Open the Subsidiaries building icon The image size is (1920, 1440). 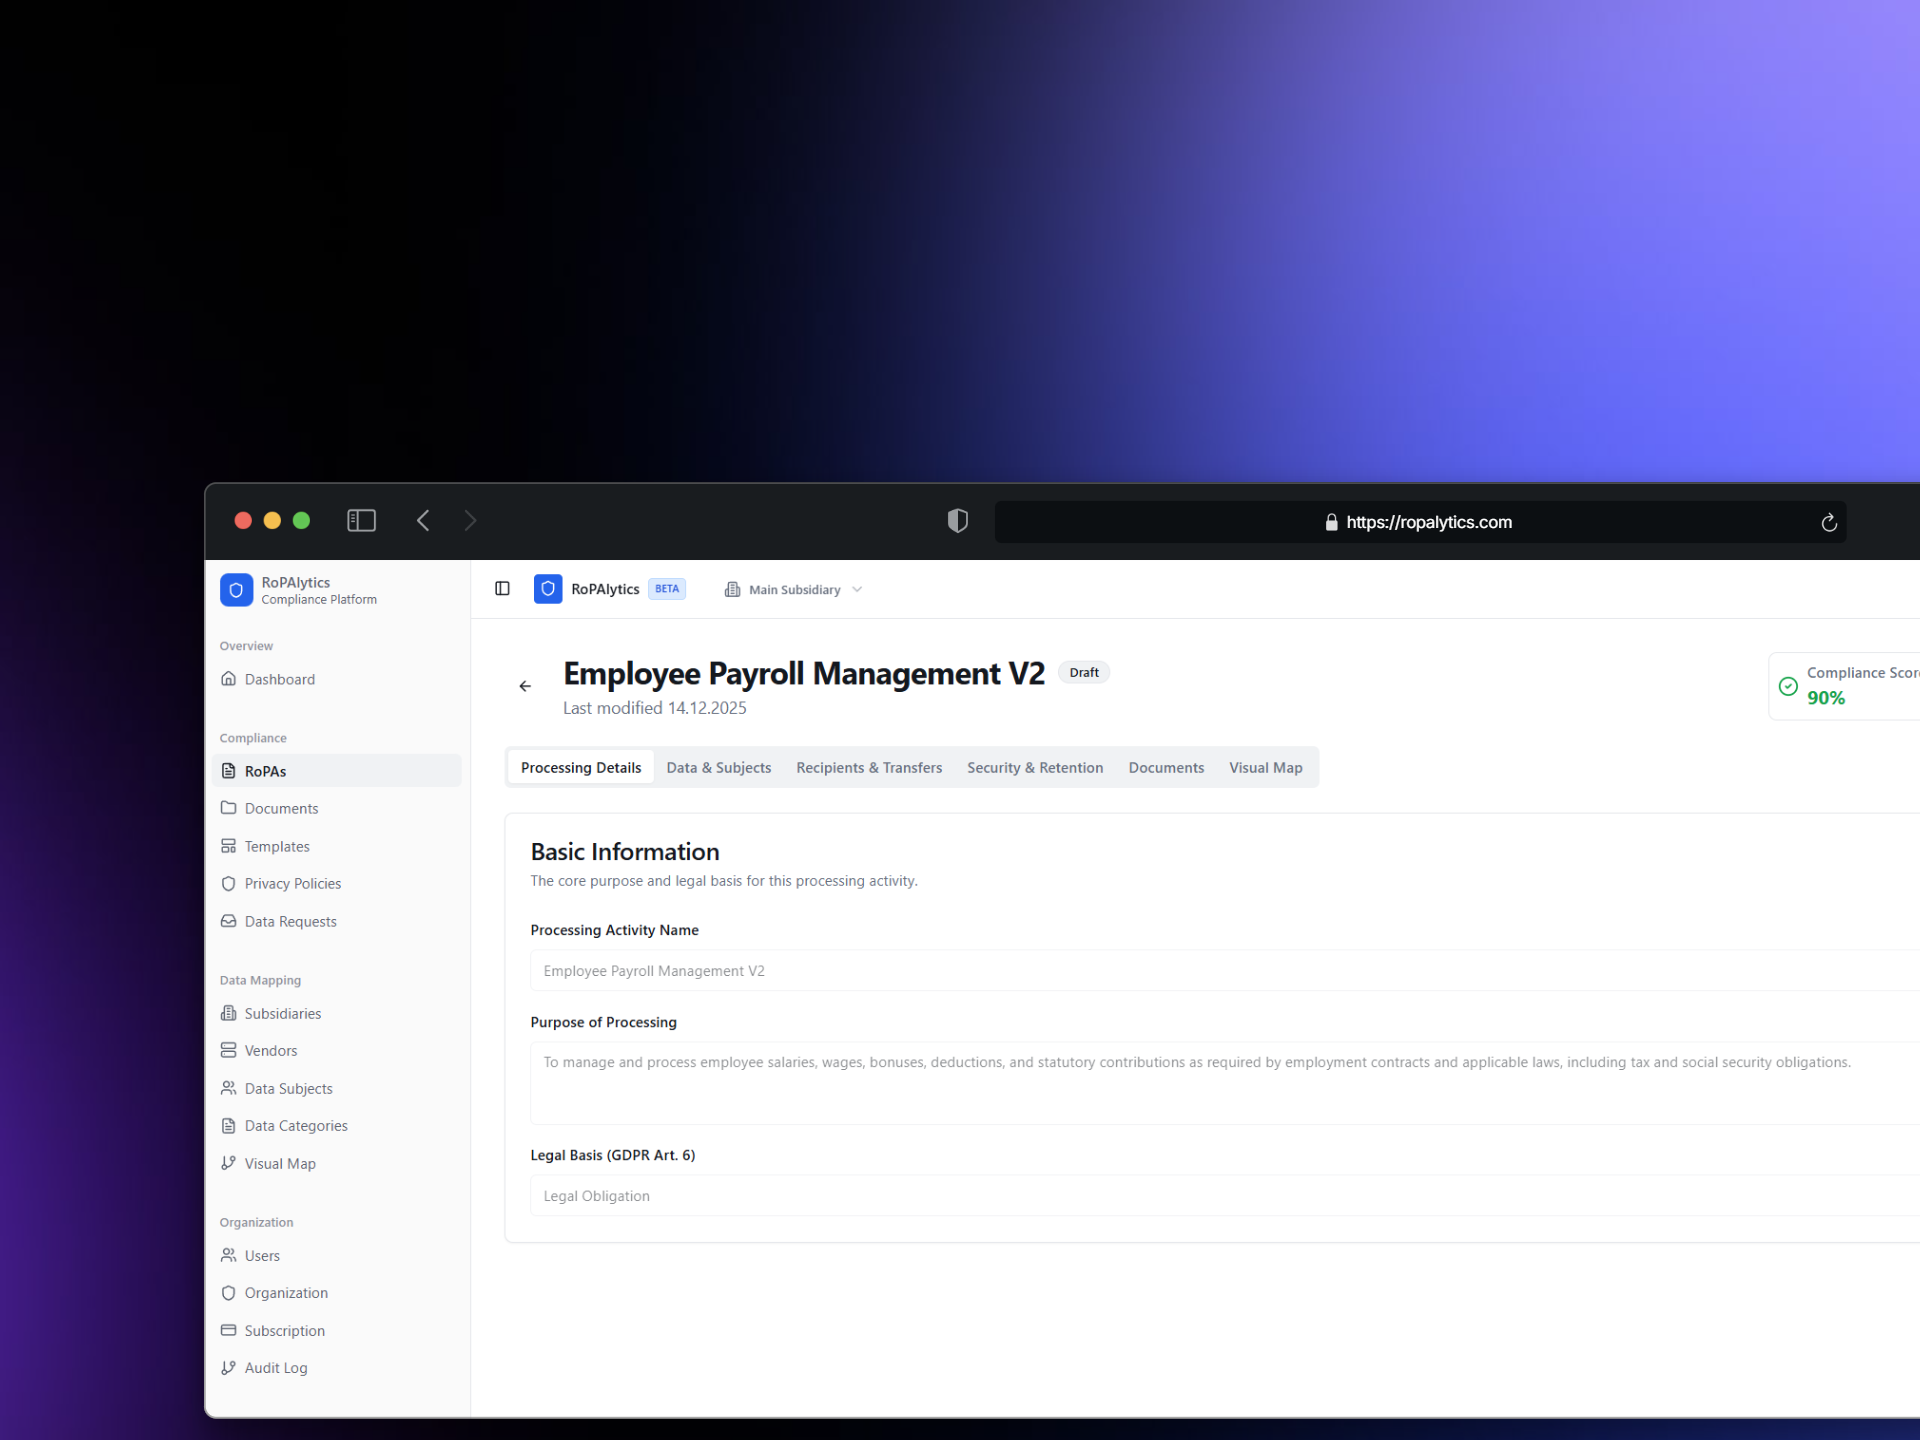[x=231, y=1013]
